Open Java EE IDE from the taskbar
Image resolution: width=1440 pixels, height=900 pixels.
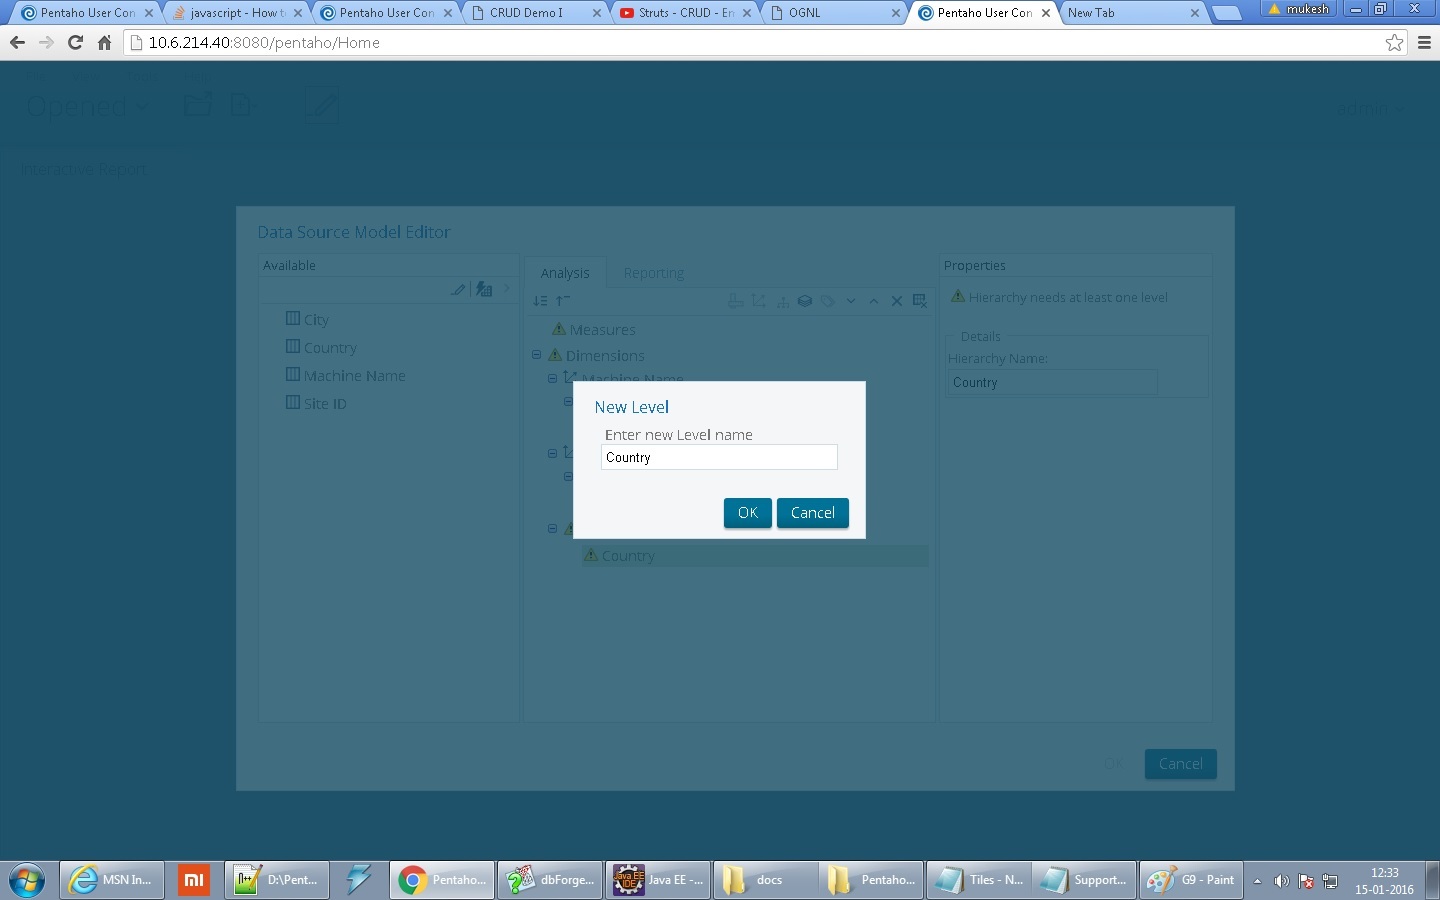point(658,880)
